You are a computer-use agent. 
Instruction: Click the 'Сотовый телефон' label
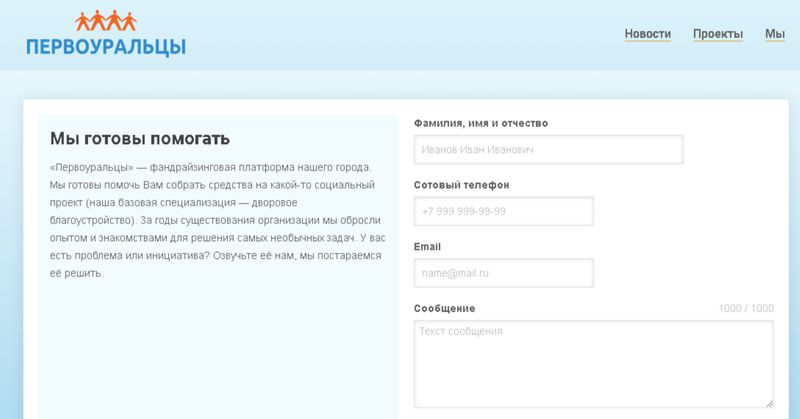coord(461,185)
